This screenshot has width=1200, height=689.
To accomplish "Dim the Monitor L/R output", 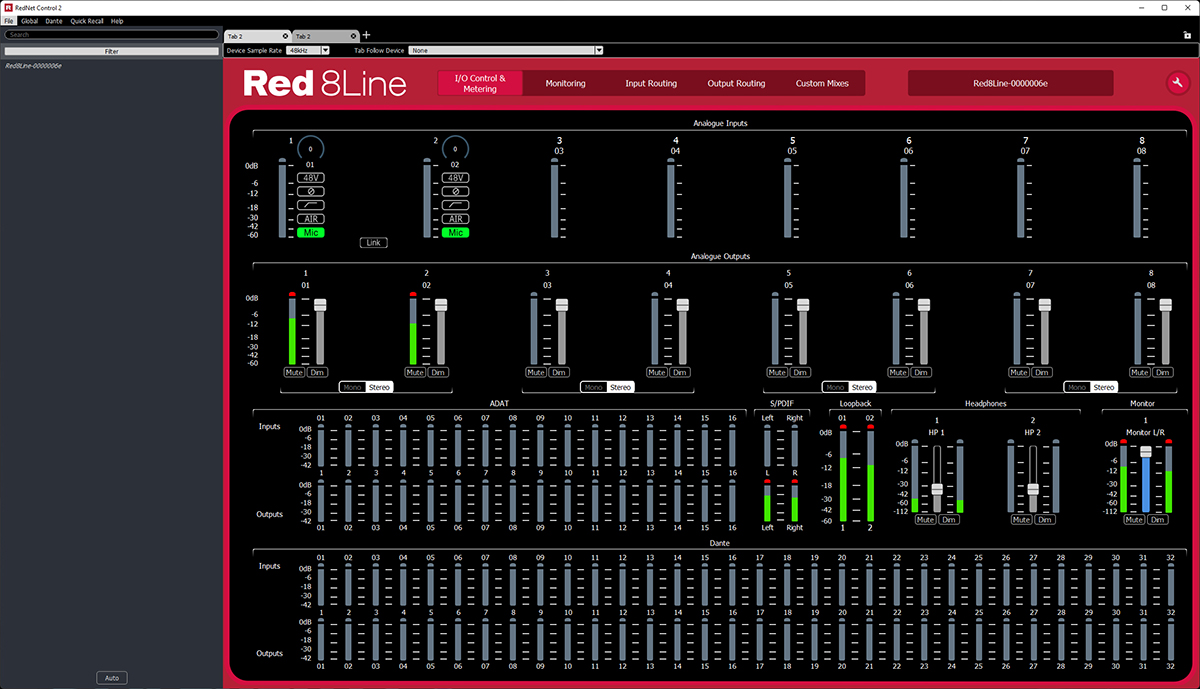I will click(1158, 520).
